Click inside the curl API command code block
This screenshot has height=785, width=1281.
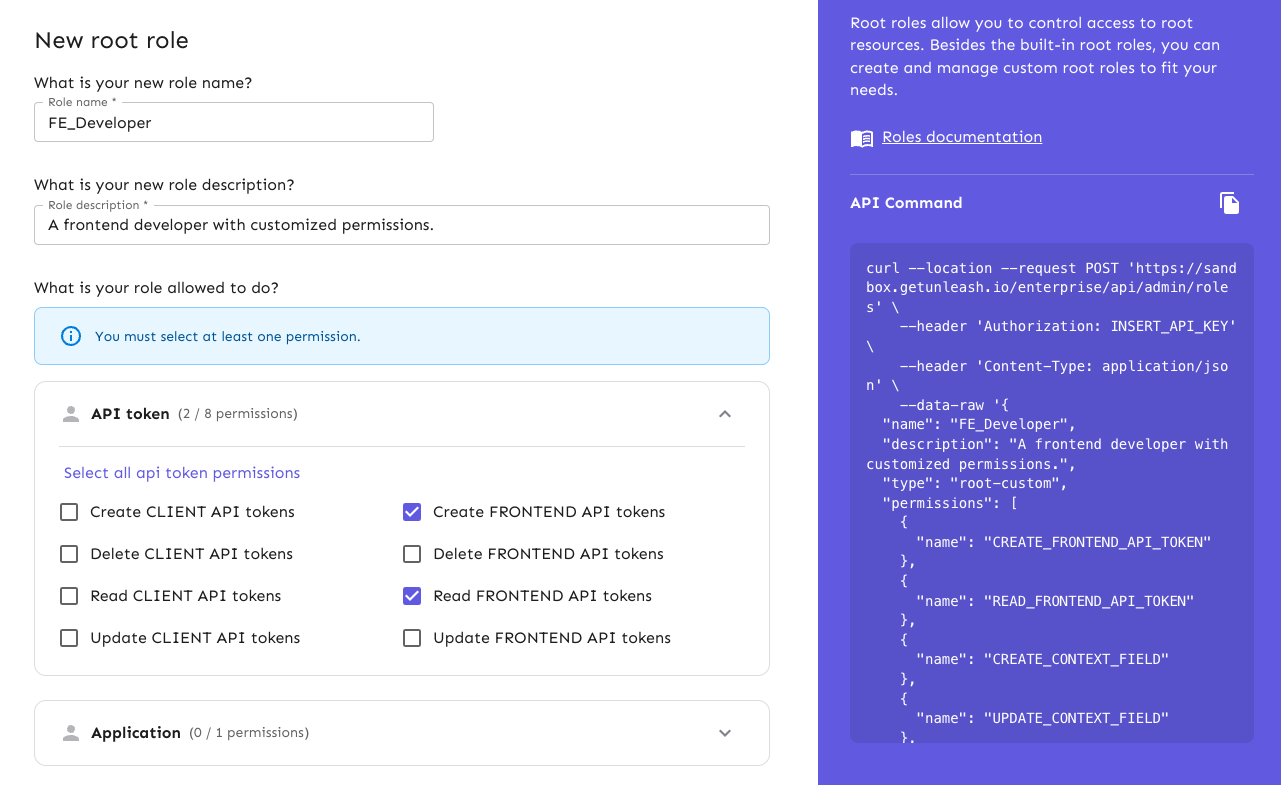coord(1050,490)
